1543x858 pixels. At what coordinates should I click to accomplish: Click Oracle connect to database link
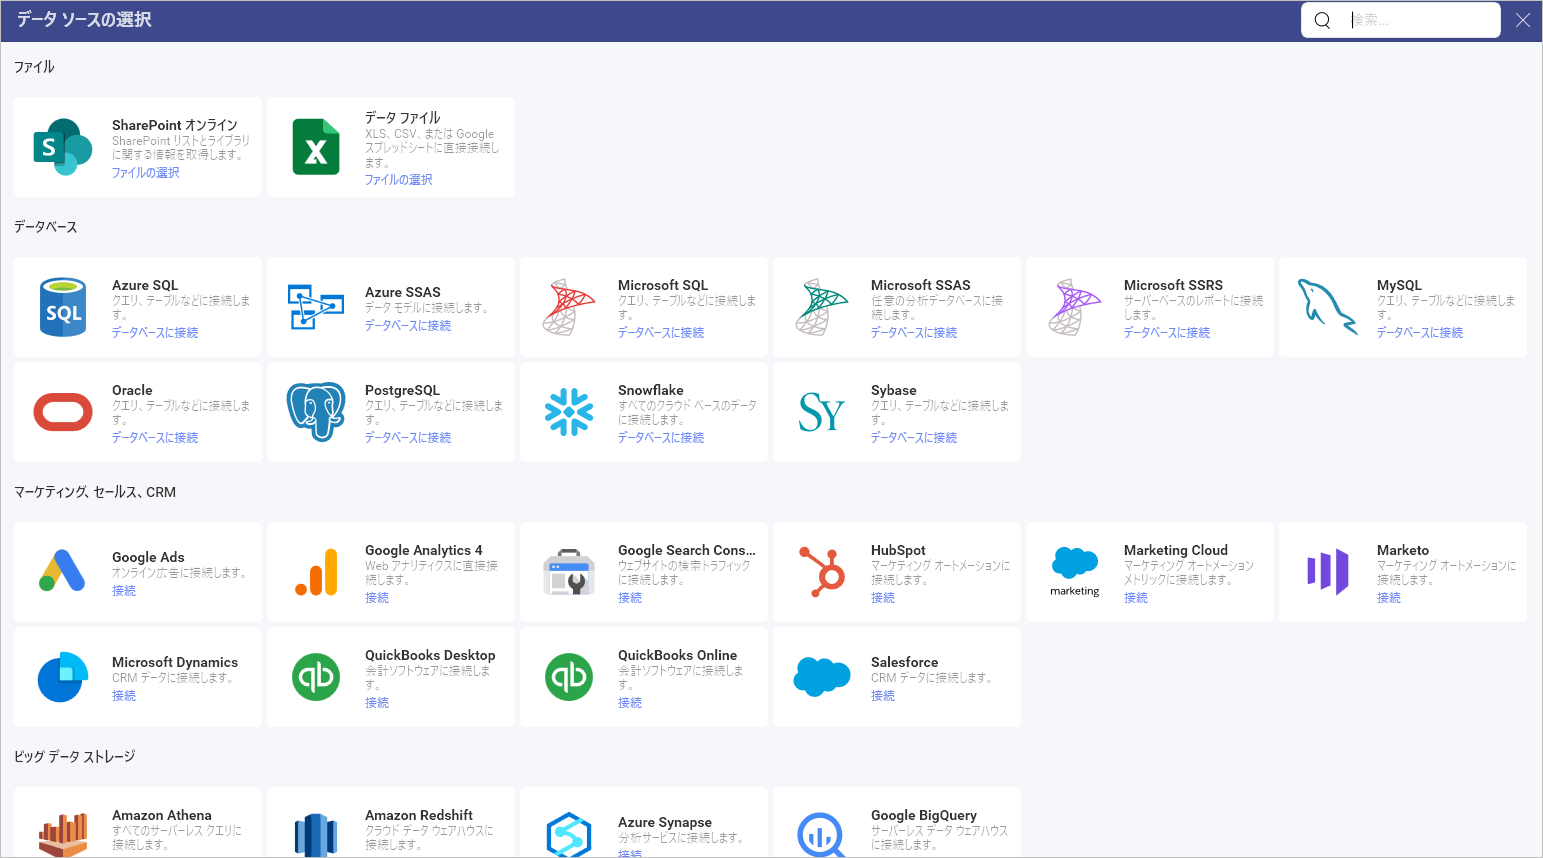click(155, 438)
